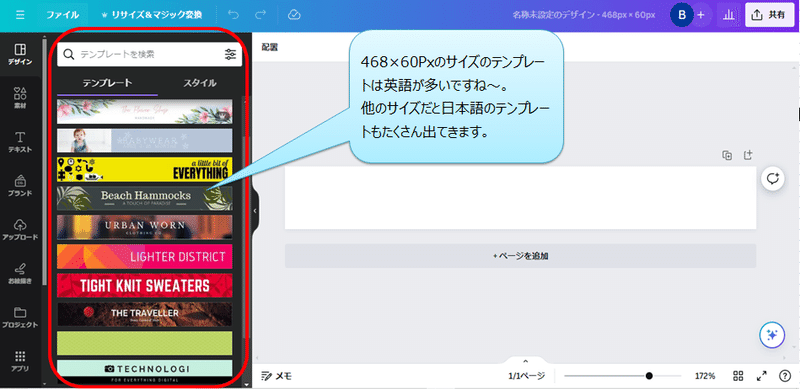Switch to the スタイル tab
Screen dimensions: 800x389
click(x=200, y=83)
